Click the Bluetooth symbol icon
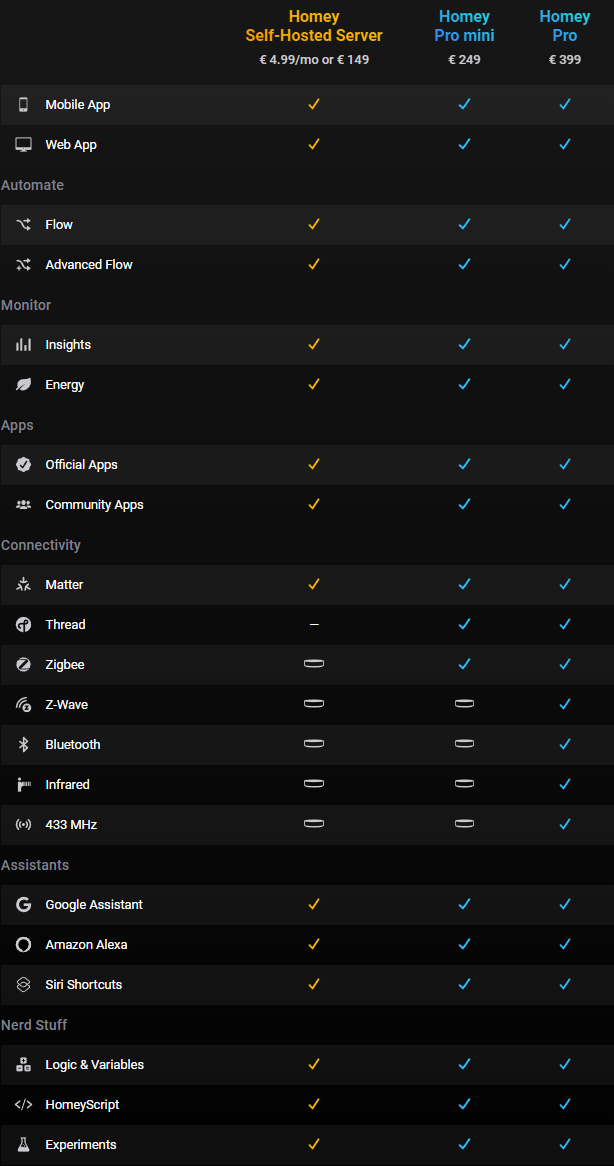614x1166 pixels. point(23,744)
